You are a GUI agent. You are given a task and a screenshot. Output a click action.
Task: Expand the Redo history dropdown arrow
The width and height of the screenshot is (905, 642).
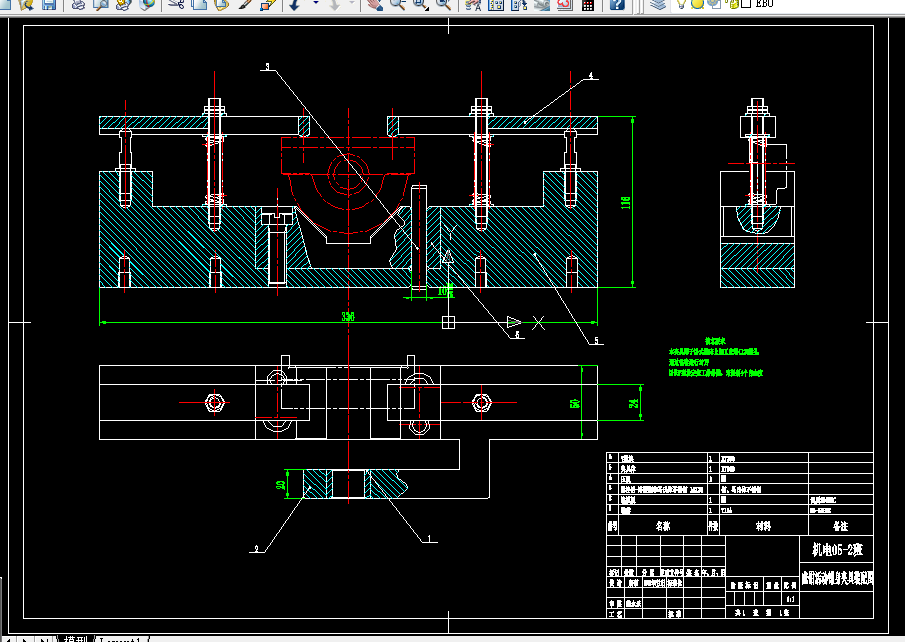(352, 5)
